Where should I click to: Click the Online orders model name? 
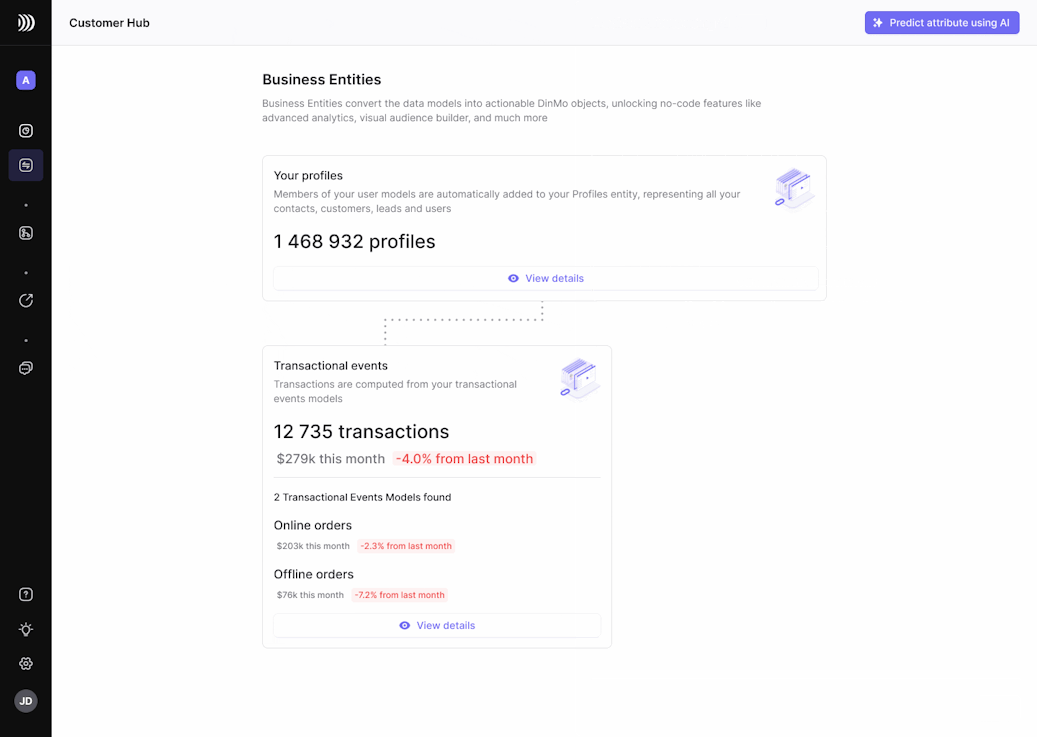tap(313, 525)
